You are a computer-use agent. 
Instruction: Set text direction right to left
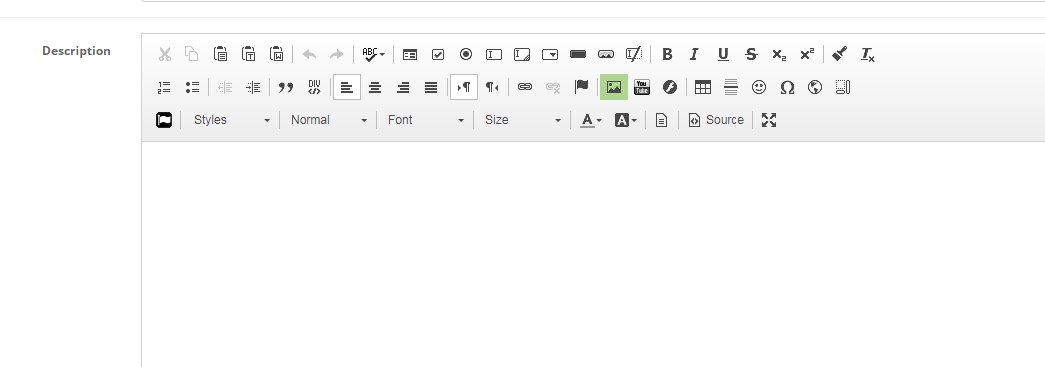coord(492,87)
